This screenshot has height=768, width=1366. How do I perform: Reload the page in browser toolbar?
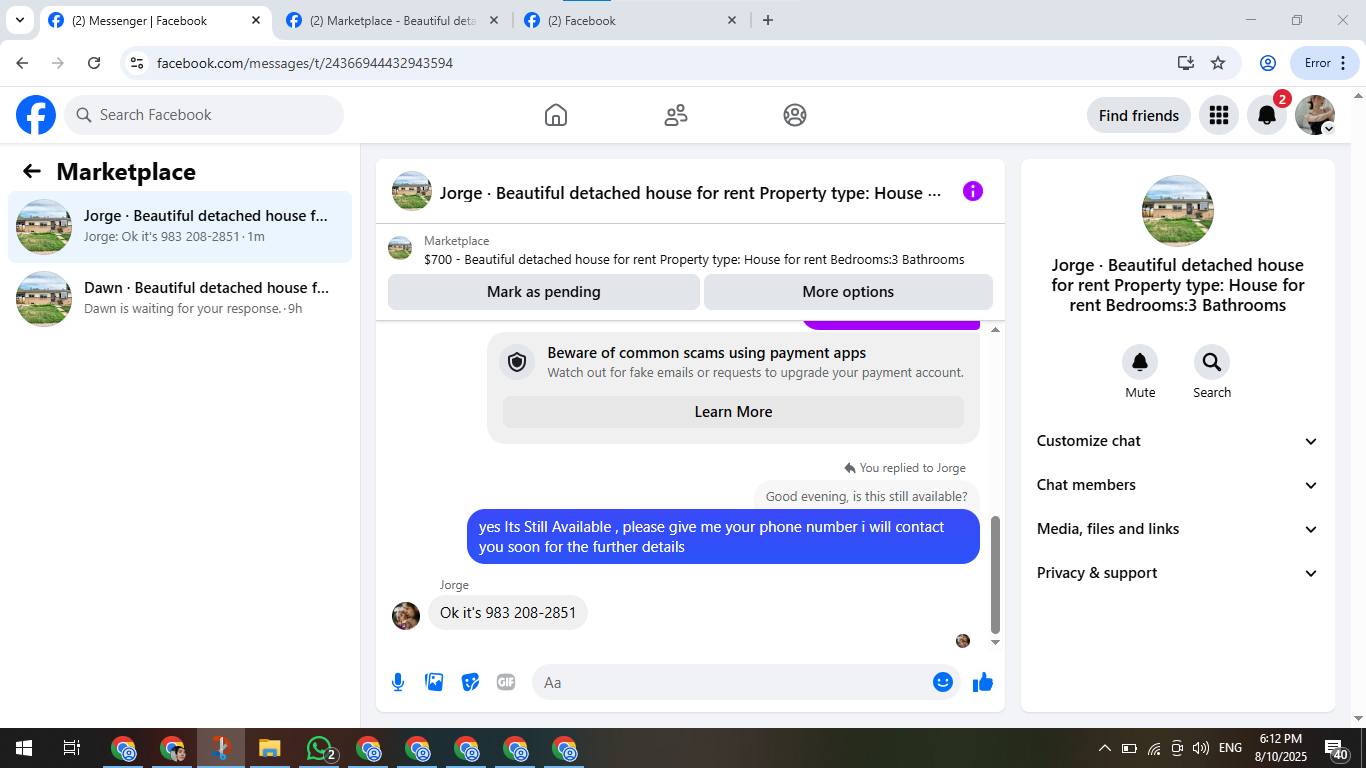coord(94,63)
